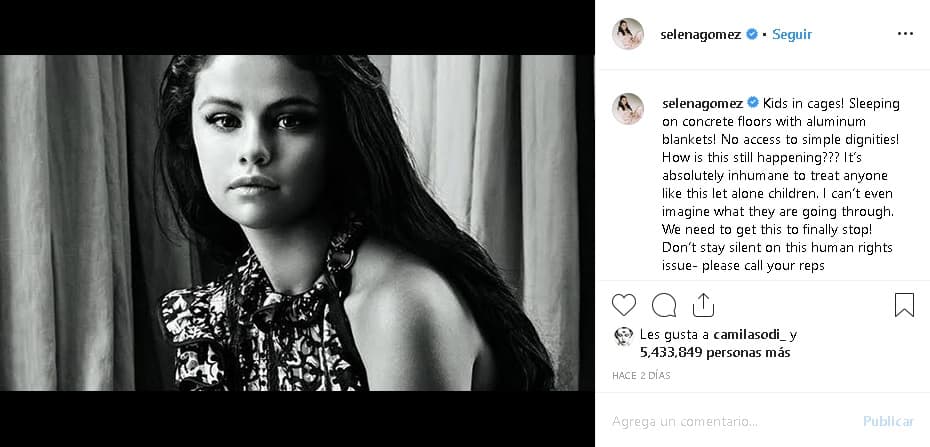Viewport: 930px width, 447px height.
Task: Click the caption text about kids in cages
Action: [781, 185]
